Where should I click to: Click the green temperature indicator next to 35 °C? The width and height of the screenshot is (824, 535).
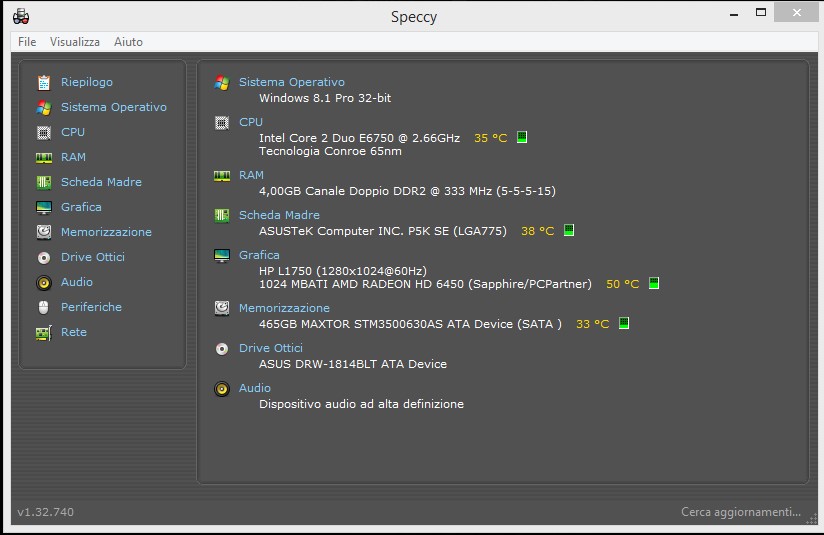(x=522, y=137)
